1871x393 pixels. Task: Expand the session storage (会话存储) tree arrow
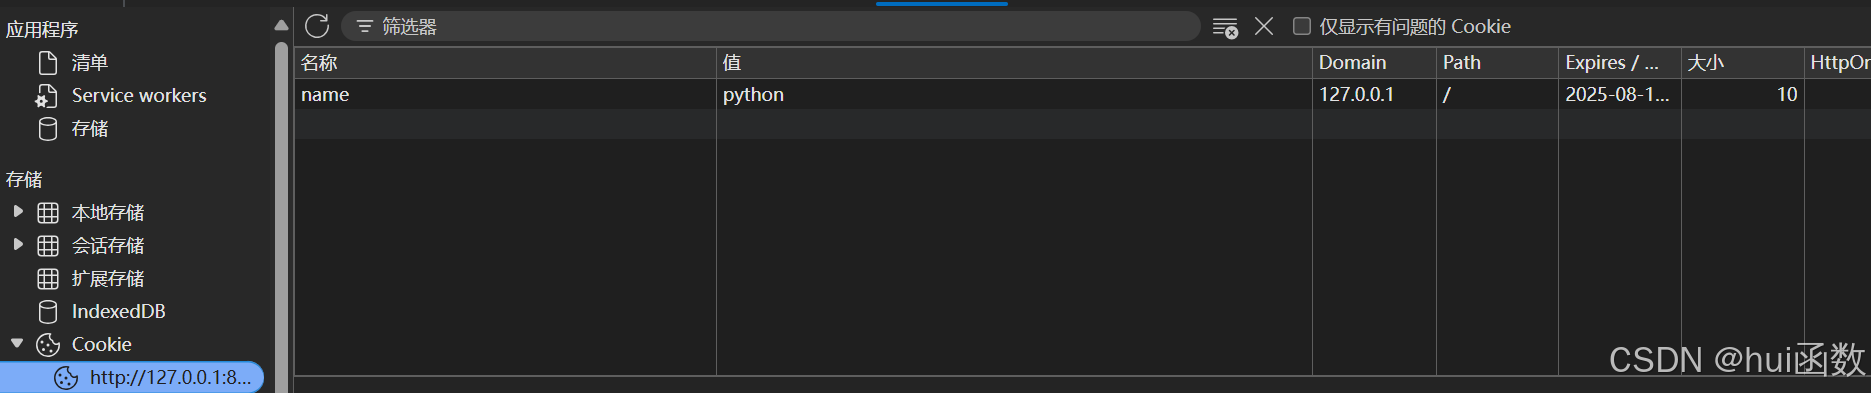pyautogui.click(x=18, y=245)
